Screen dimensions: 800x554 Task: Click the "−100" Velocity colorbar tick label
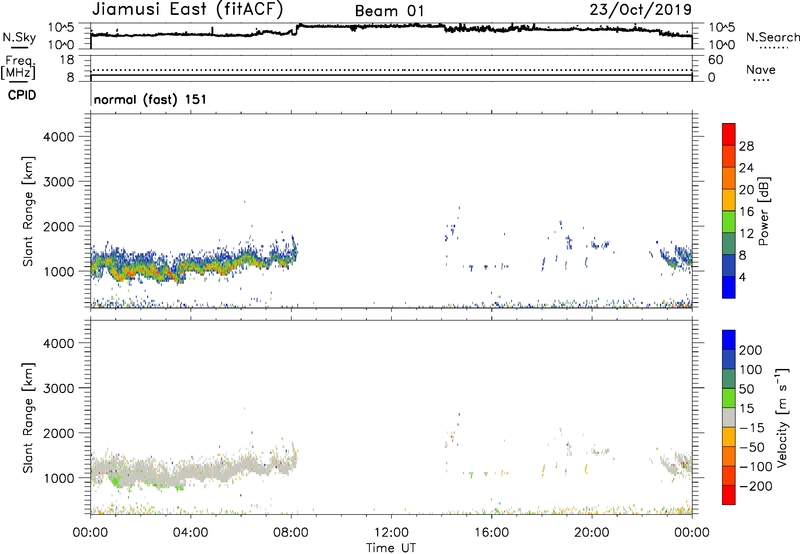(x=755, y=466)
